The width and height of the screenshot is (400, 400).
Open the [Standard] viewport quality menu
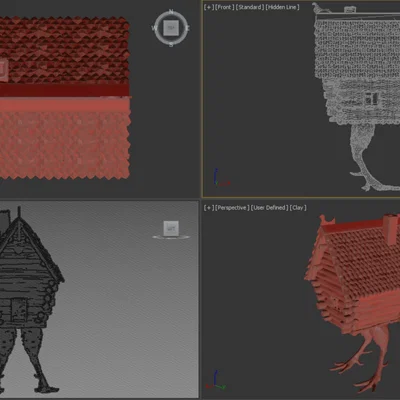pos(250,7)
